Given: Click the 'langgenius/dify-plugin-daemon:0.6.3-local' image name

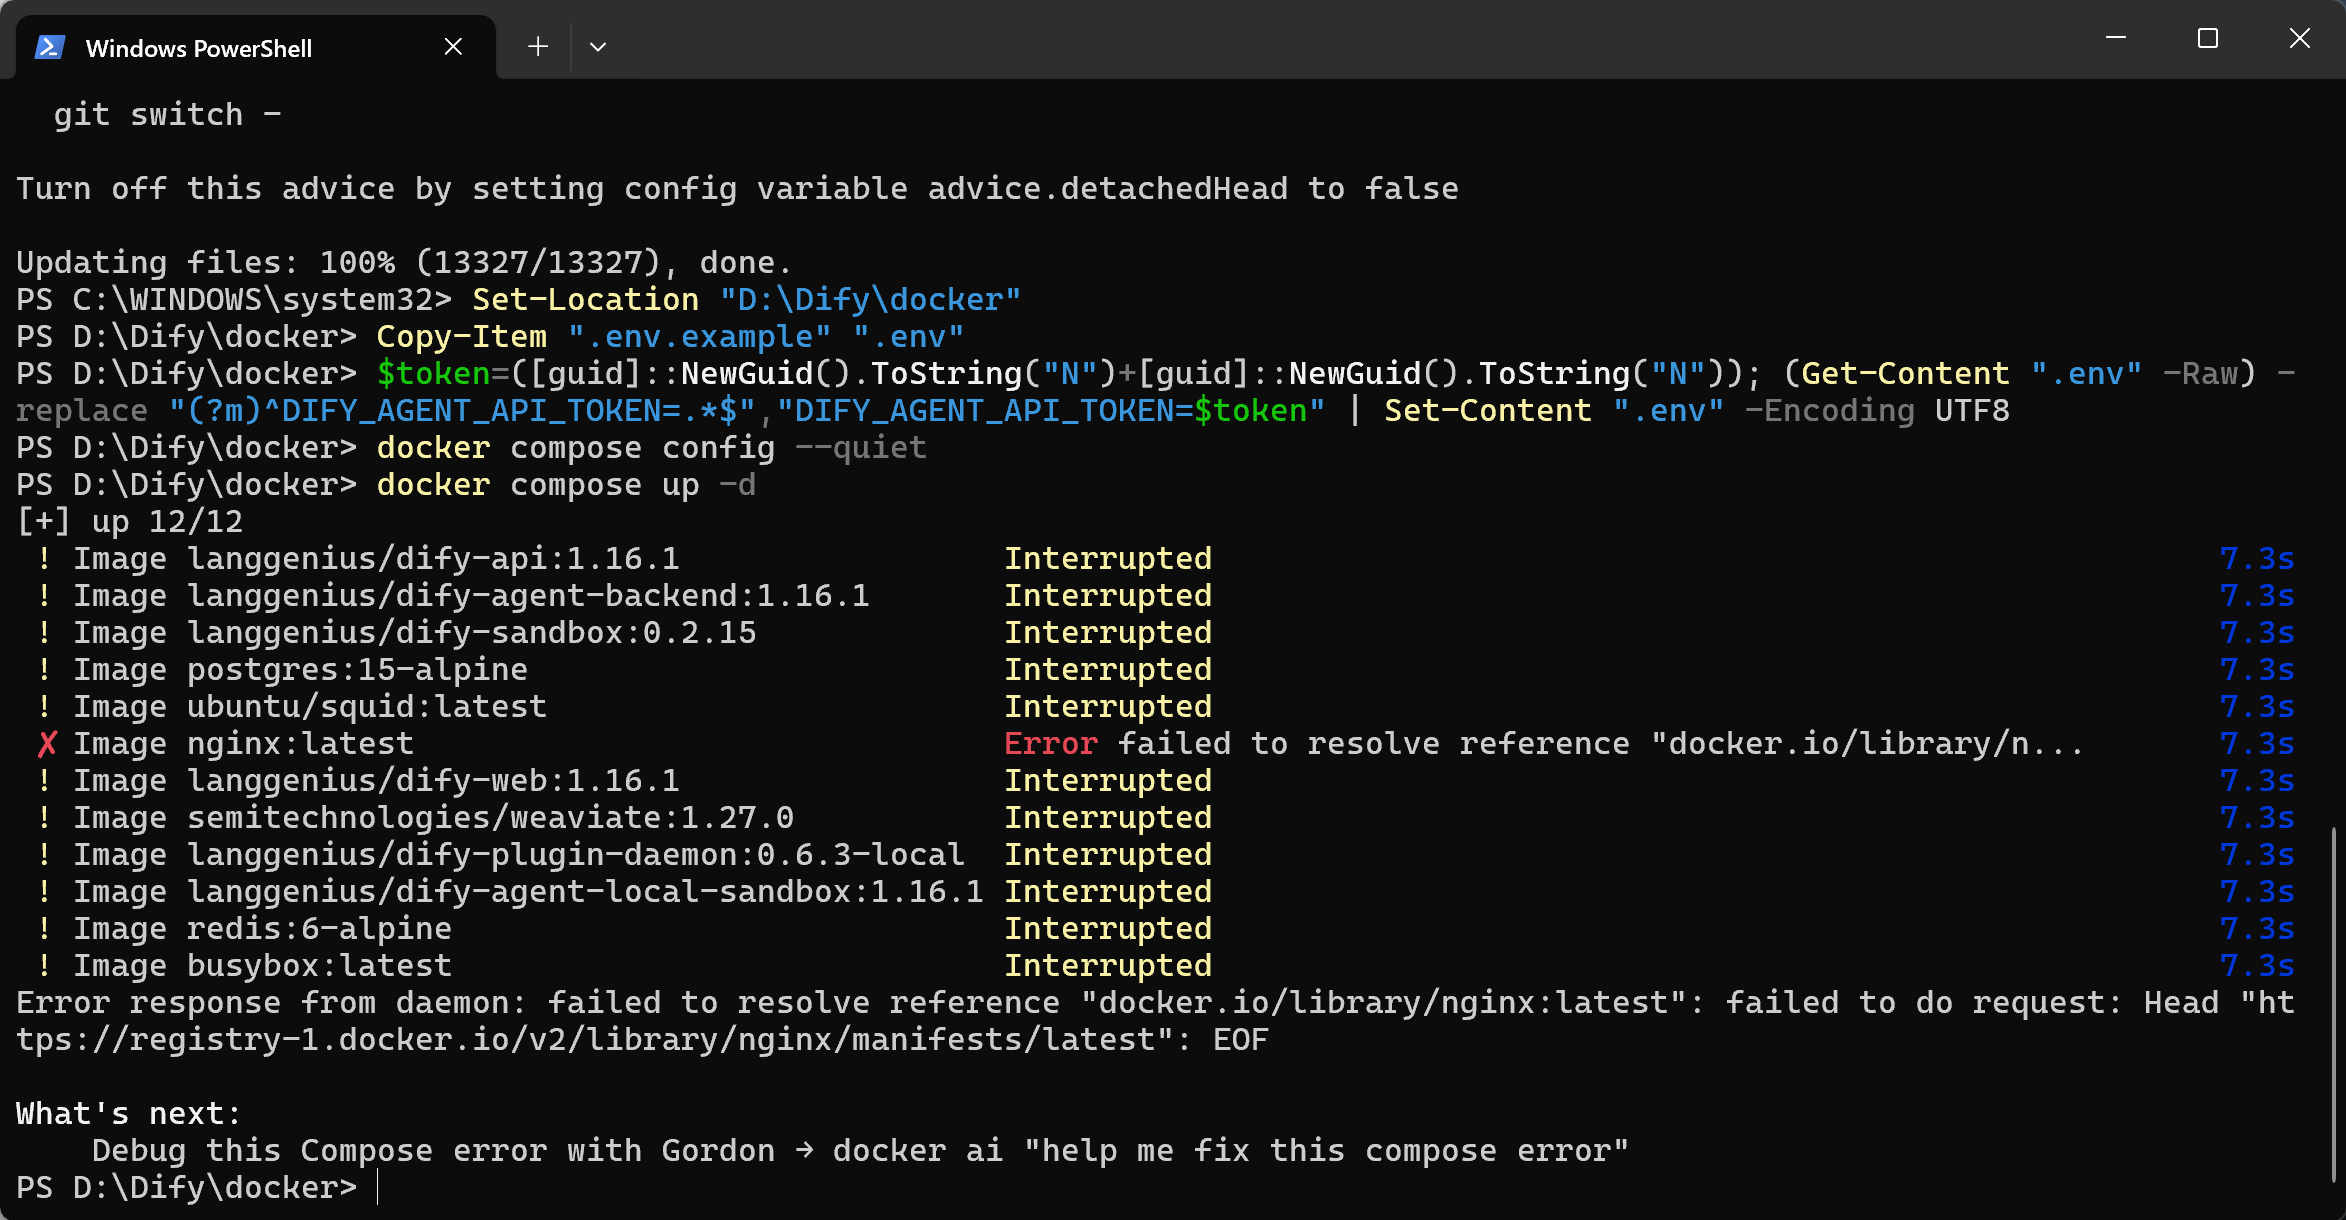Looking at the screenshot, I should [x=576, y=855].
